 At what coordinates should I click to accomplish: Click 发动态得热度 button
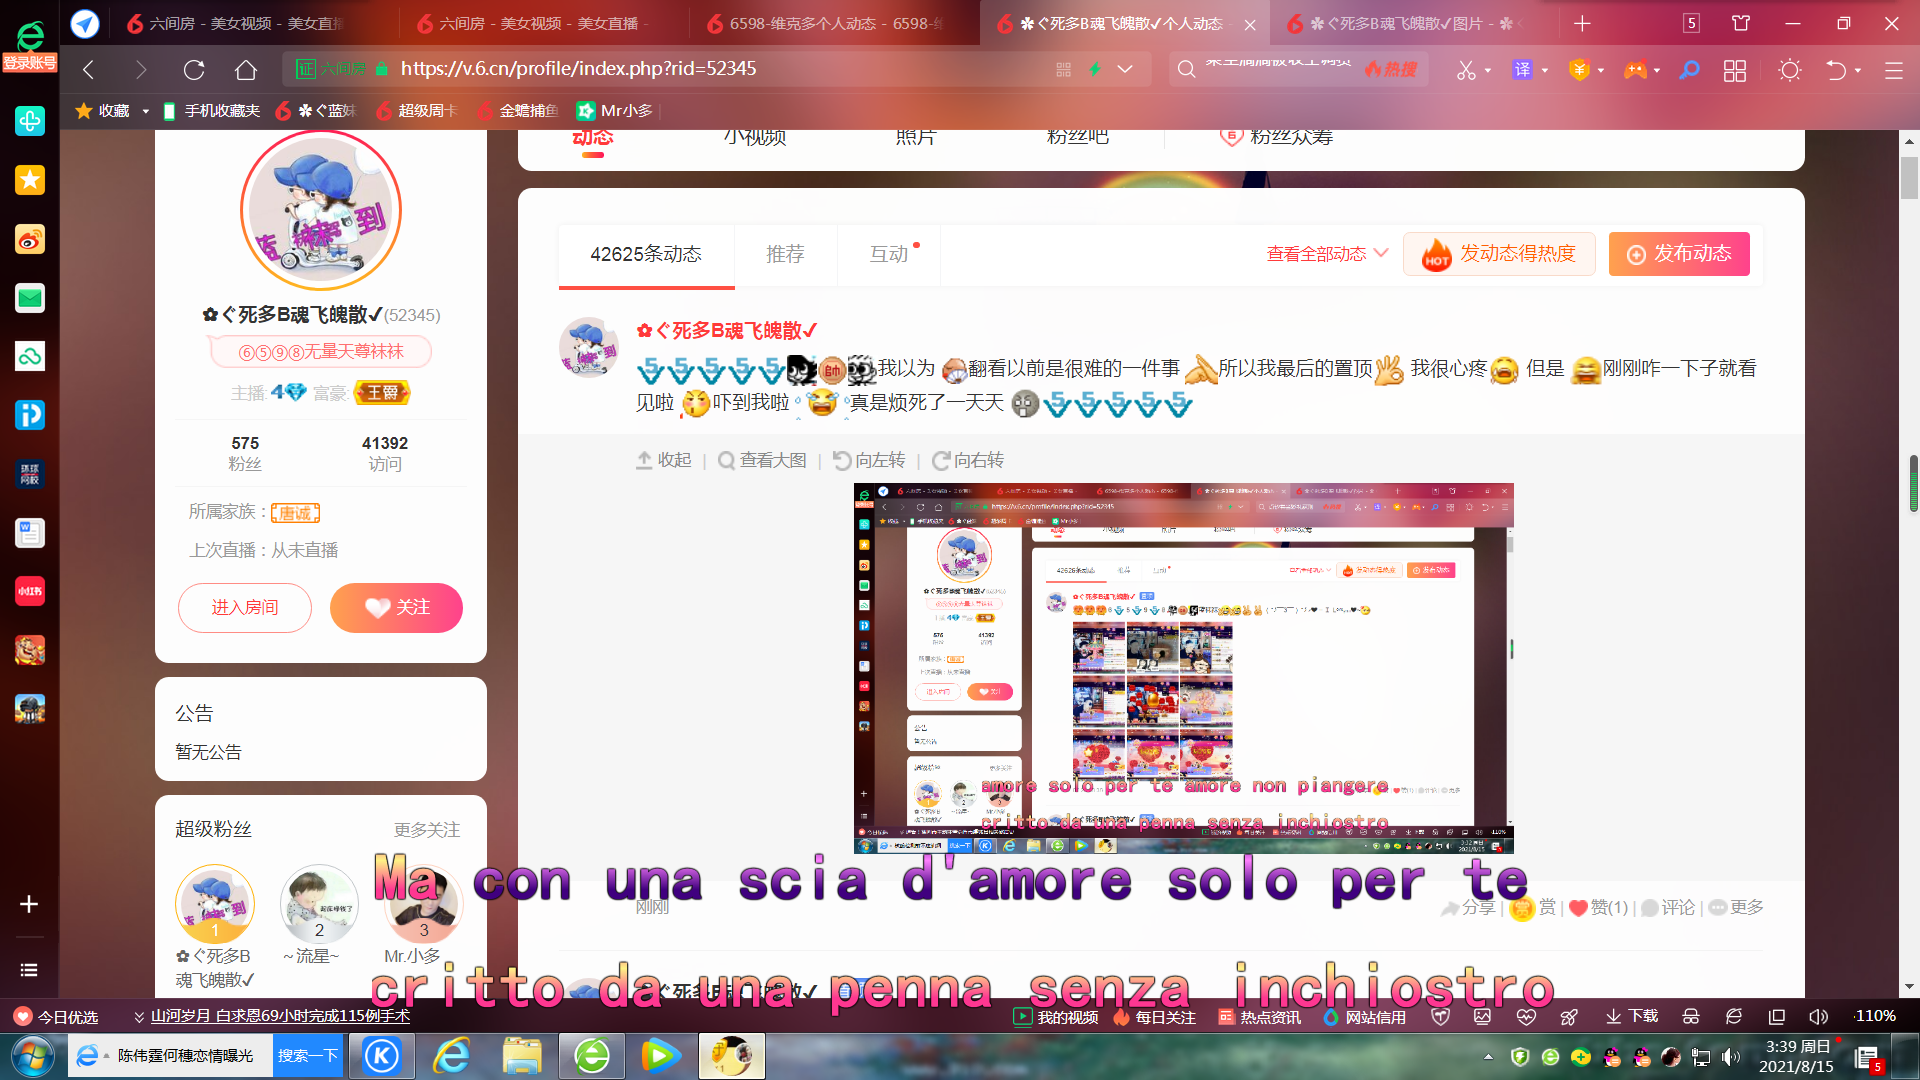click(1499, 254)
